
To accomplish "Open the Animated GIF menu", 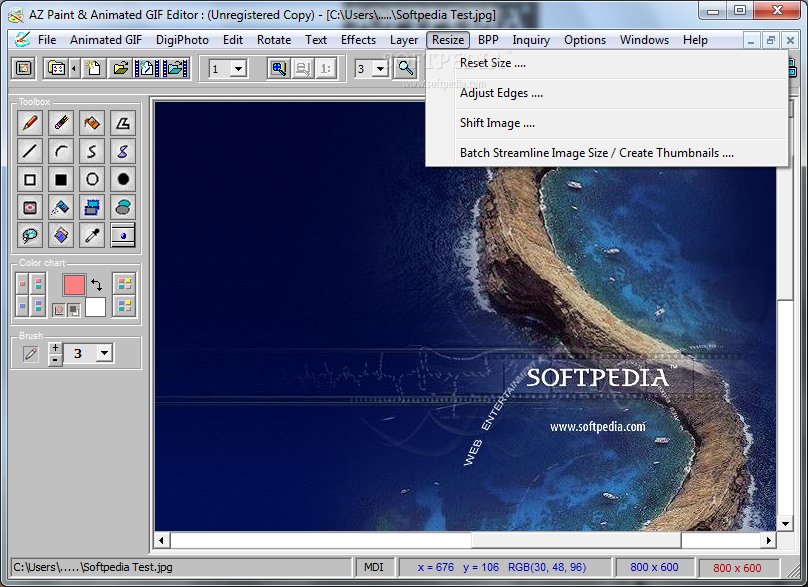I will pos(106,40).
